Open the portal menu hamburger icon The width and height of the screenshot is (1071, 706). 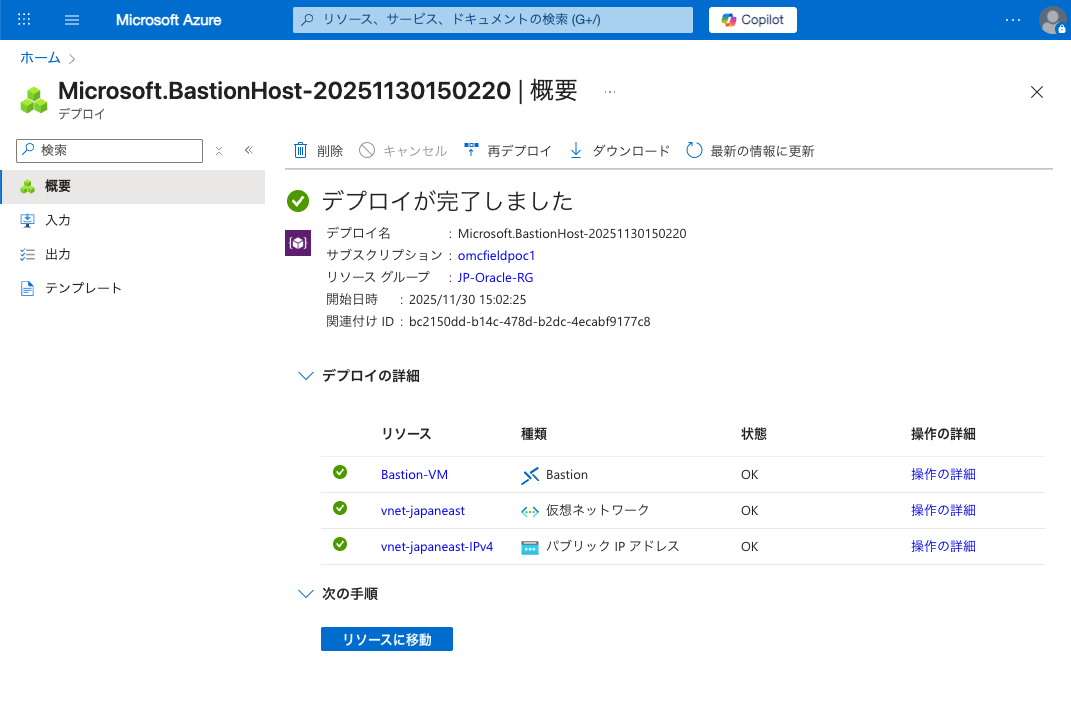click(71, 19)
